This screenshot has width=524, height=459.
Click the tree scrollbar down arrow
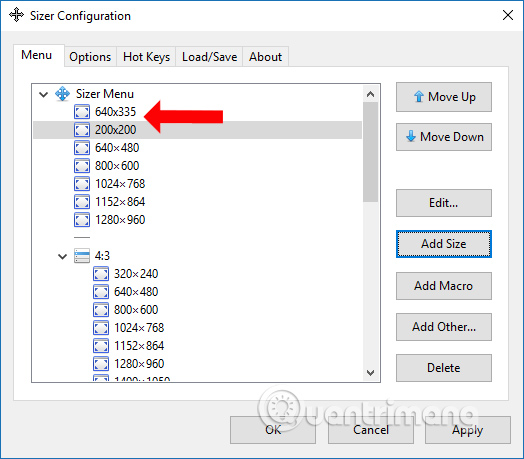pyautogui.click(x=370, y=372)
